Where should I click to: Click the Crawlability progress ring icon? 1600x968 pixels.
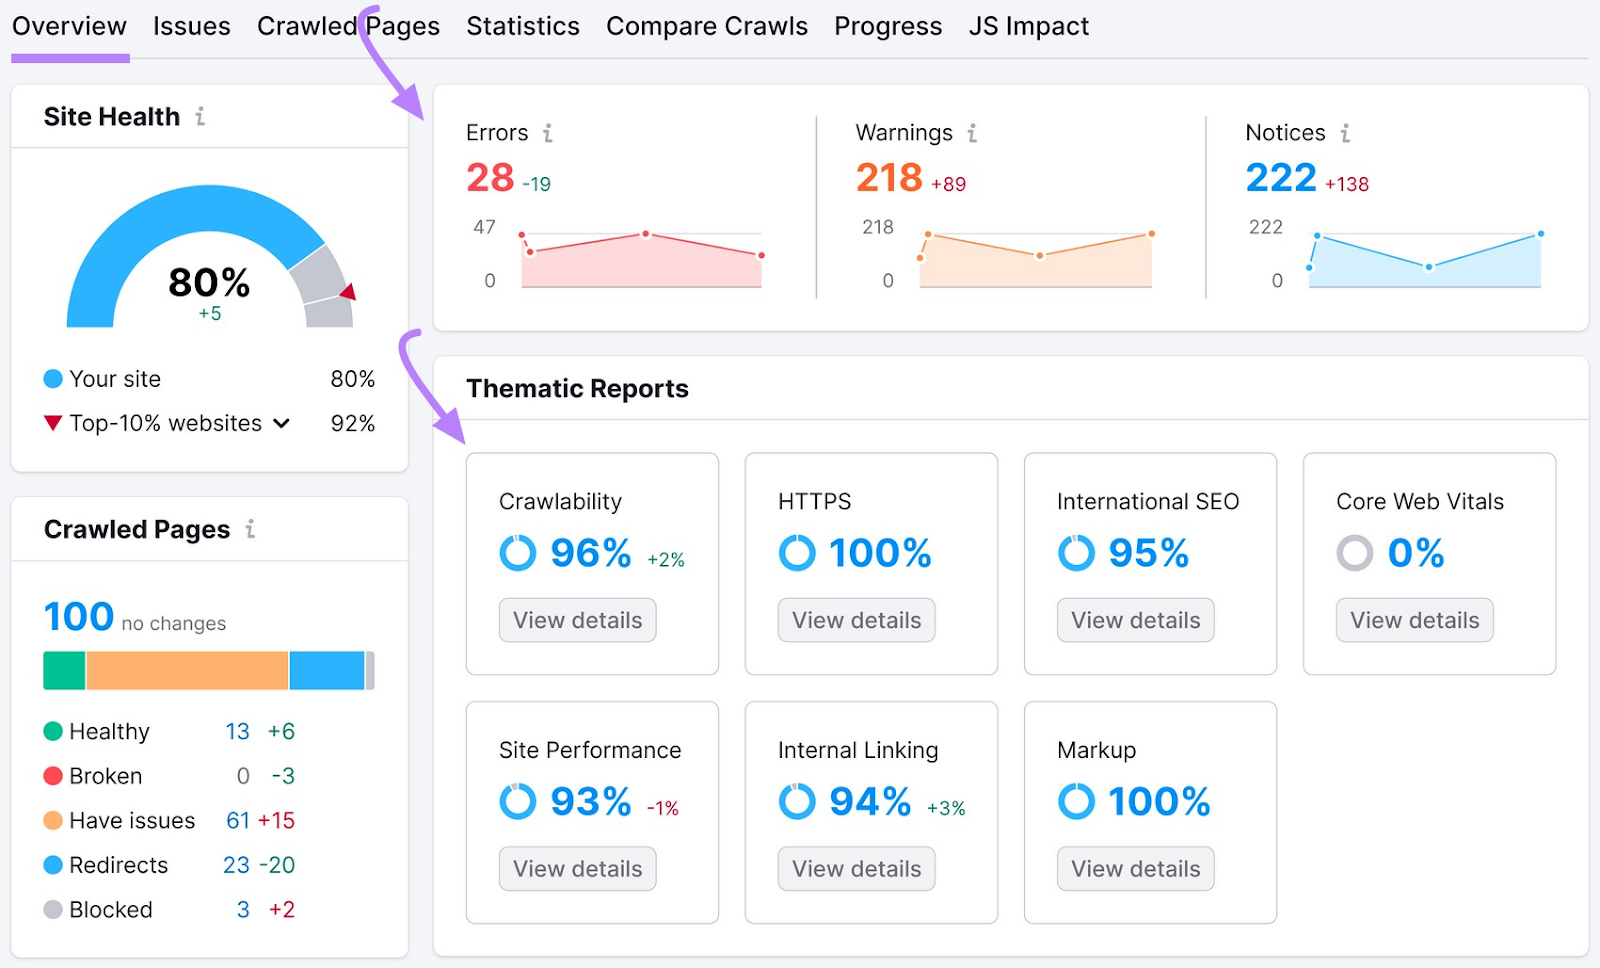tap(517, 552)
